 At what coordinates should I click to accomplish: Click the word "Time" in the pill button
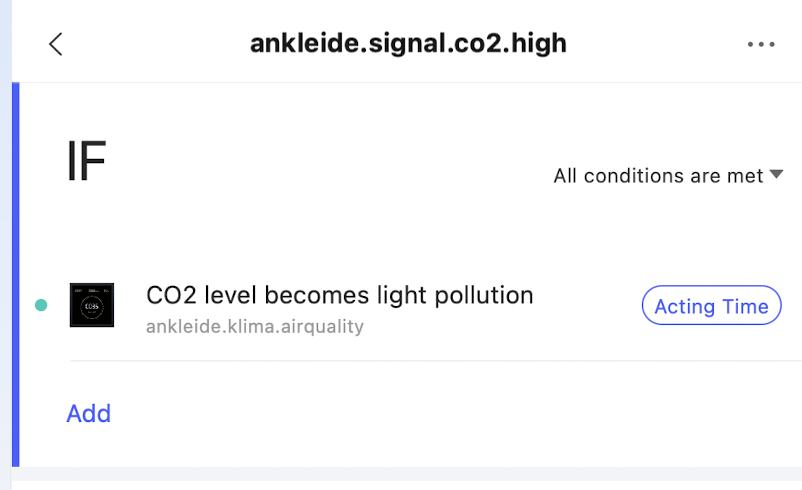[745, 306]
